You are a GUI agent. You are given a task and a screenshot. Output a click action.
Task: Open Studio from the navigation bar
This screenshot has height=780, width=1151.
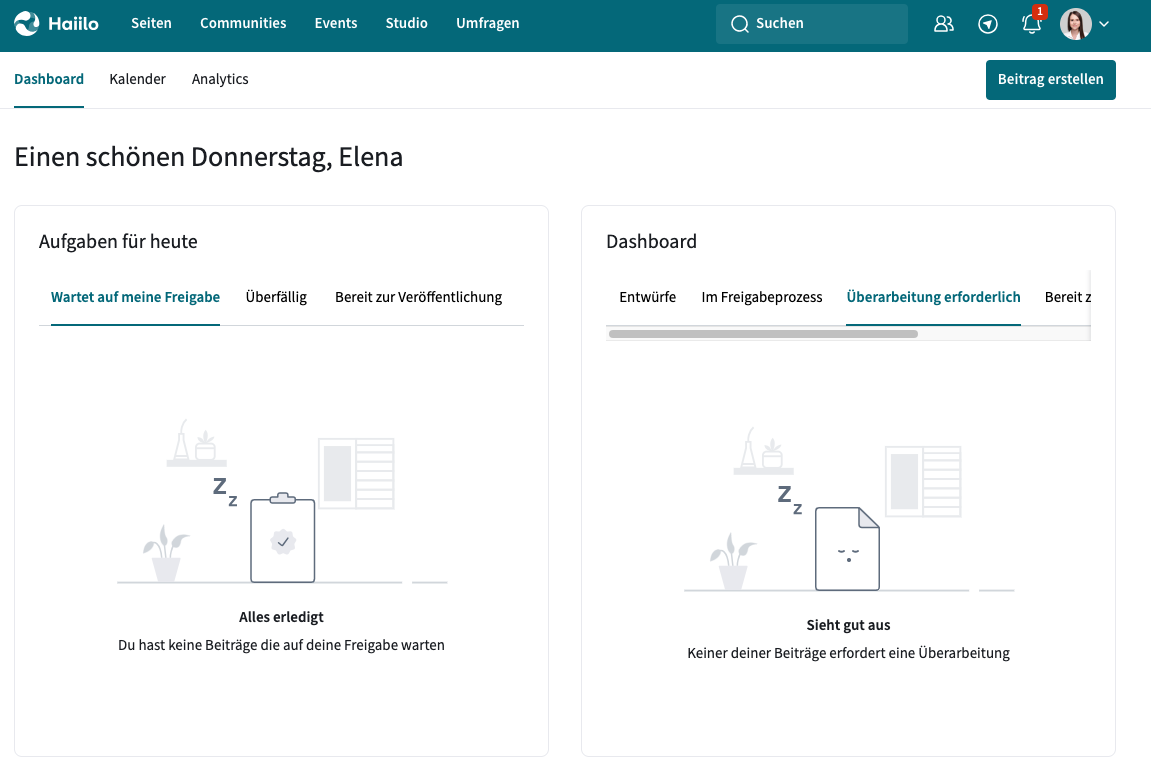tap(406, 24)
